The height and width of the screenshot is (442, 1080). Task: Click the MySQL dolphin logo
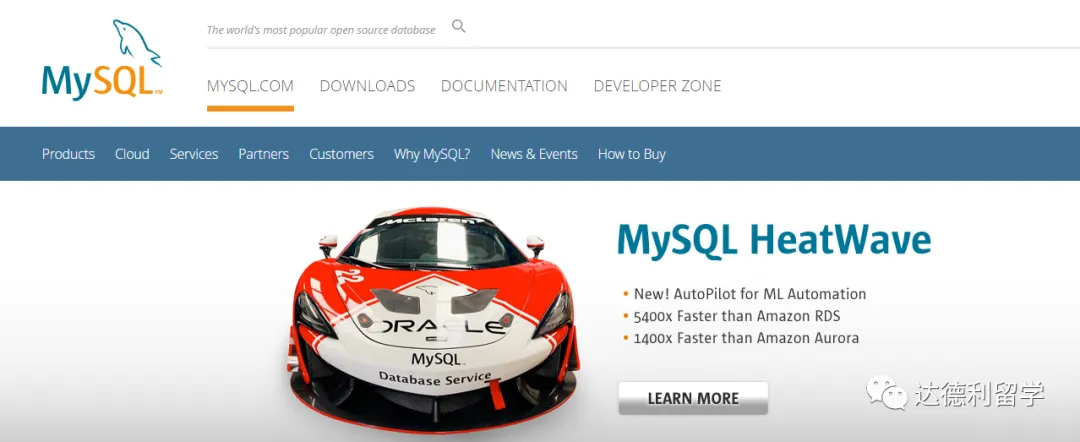point(102,60)
